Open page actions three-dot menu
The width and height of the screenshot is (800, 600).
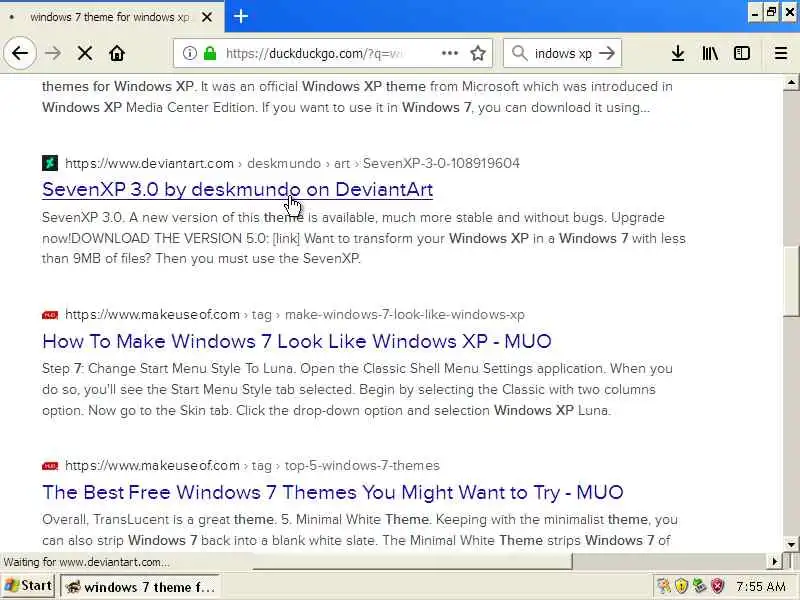(x=449, y=53)
